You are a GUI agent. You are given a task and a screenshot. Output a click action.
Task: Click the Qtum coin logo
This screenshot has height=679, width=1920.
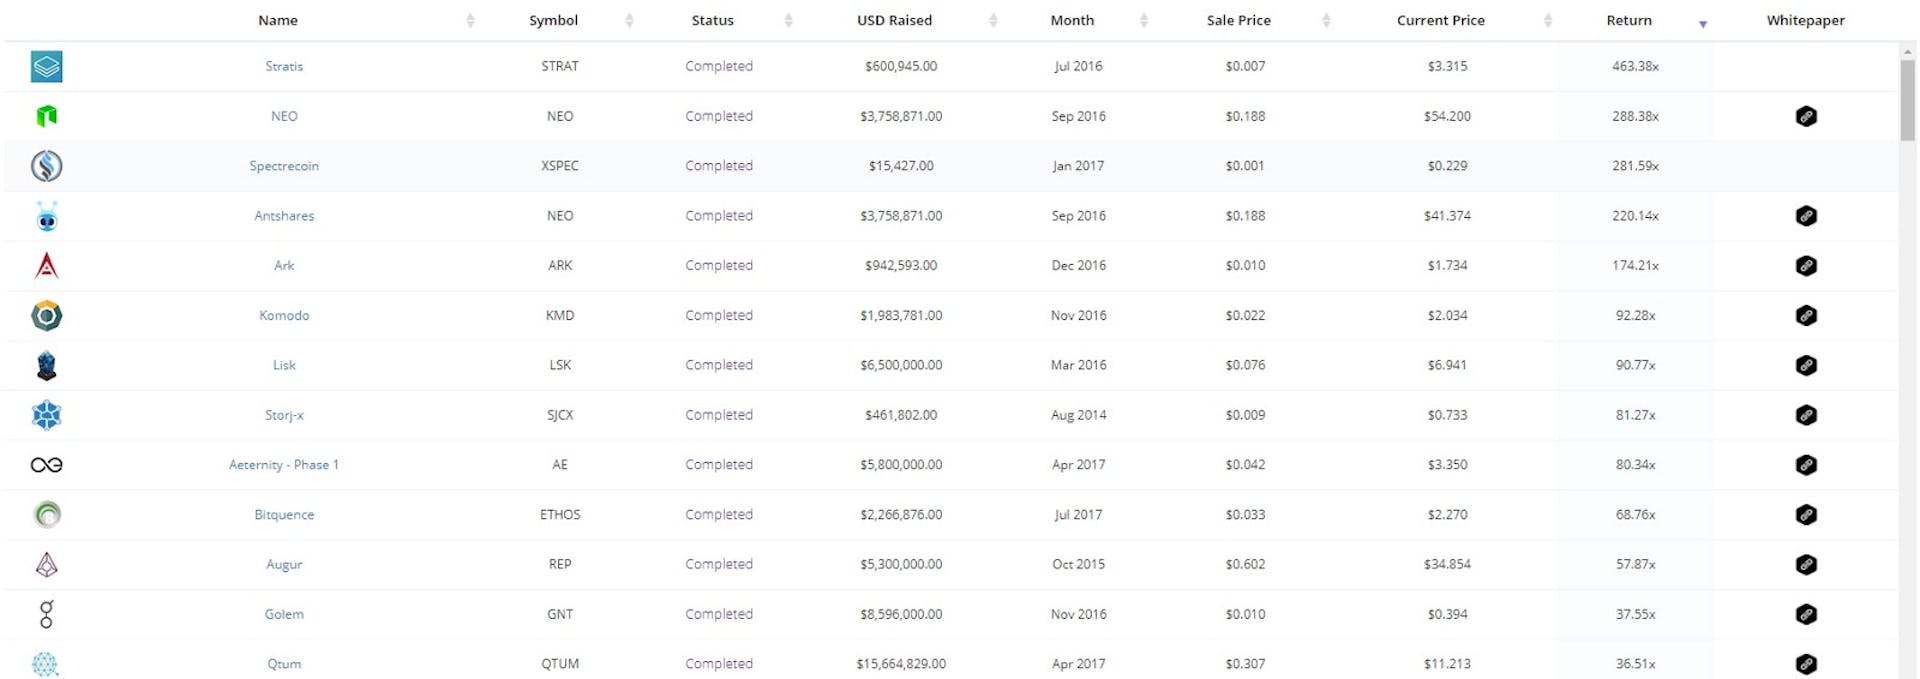(45, 663)
